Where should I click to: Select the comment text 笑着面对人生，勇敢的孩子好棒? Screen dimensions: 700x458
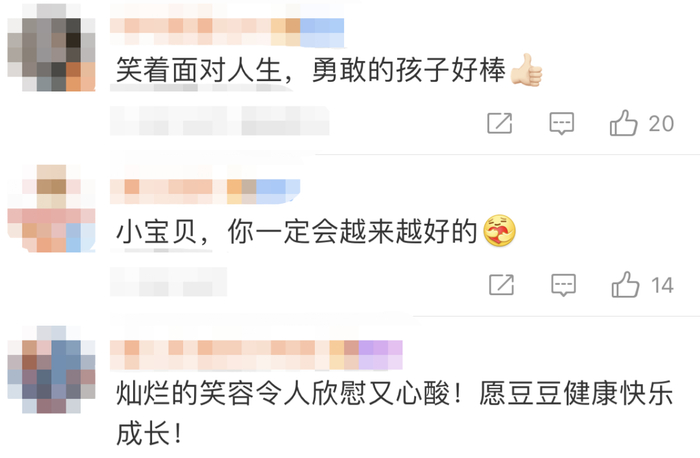pos(311,71)
